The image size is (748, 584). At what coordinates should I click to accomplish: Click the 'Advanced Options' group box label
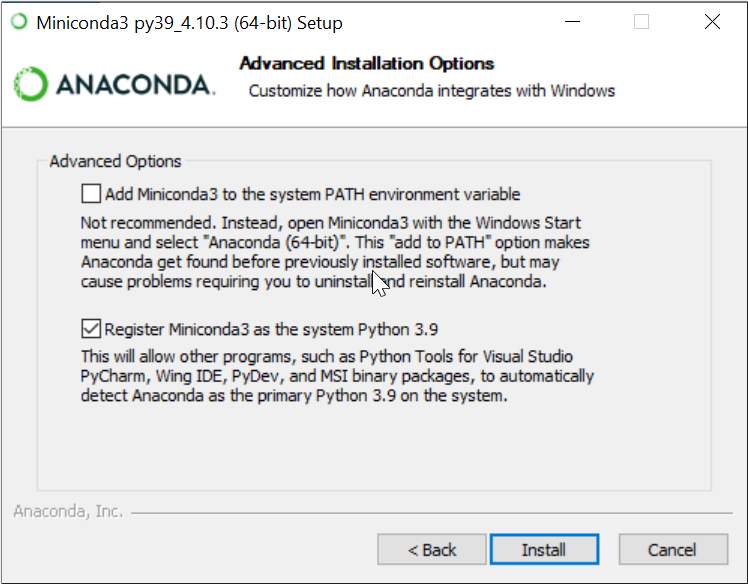(x=115, y=161)
